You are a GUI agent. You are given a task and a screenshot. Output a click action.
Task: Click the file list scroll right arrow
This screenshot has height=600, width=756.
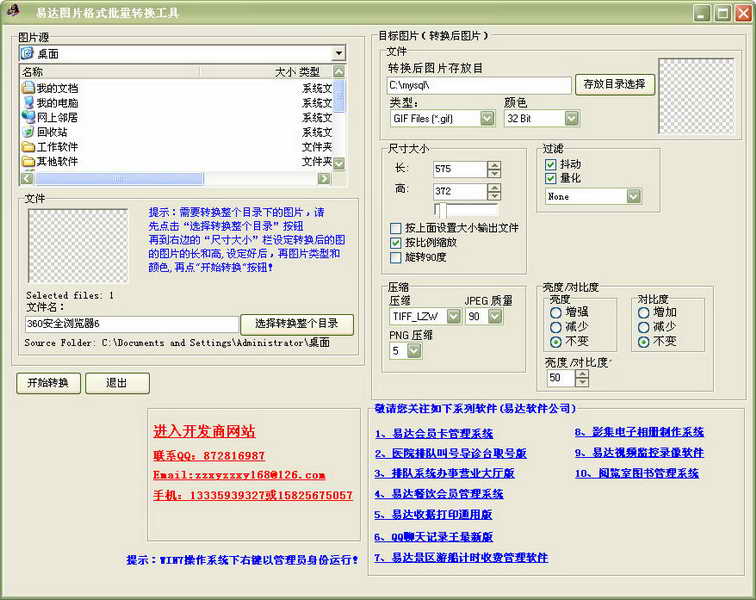tap(324, 179)
